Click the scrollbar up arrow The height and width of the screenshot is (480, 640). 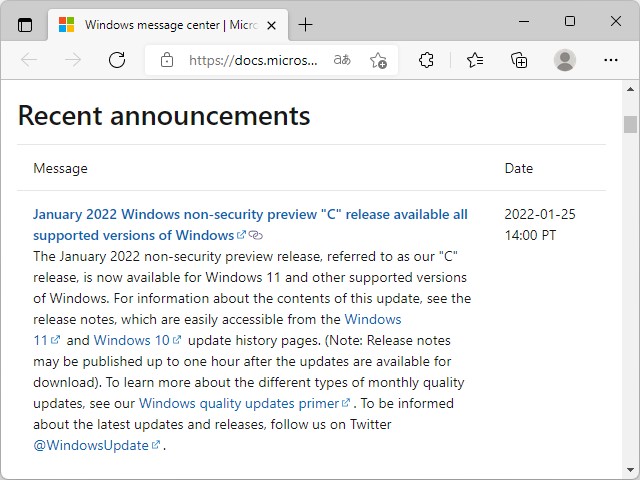pyautogui.click(x=630, y=89)
